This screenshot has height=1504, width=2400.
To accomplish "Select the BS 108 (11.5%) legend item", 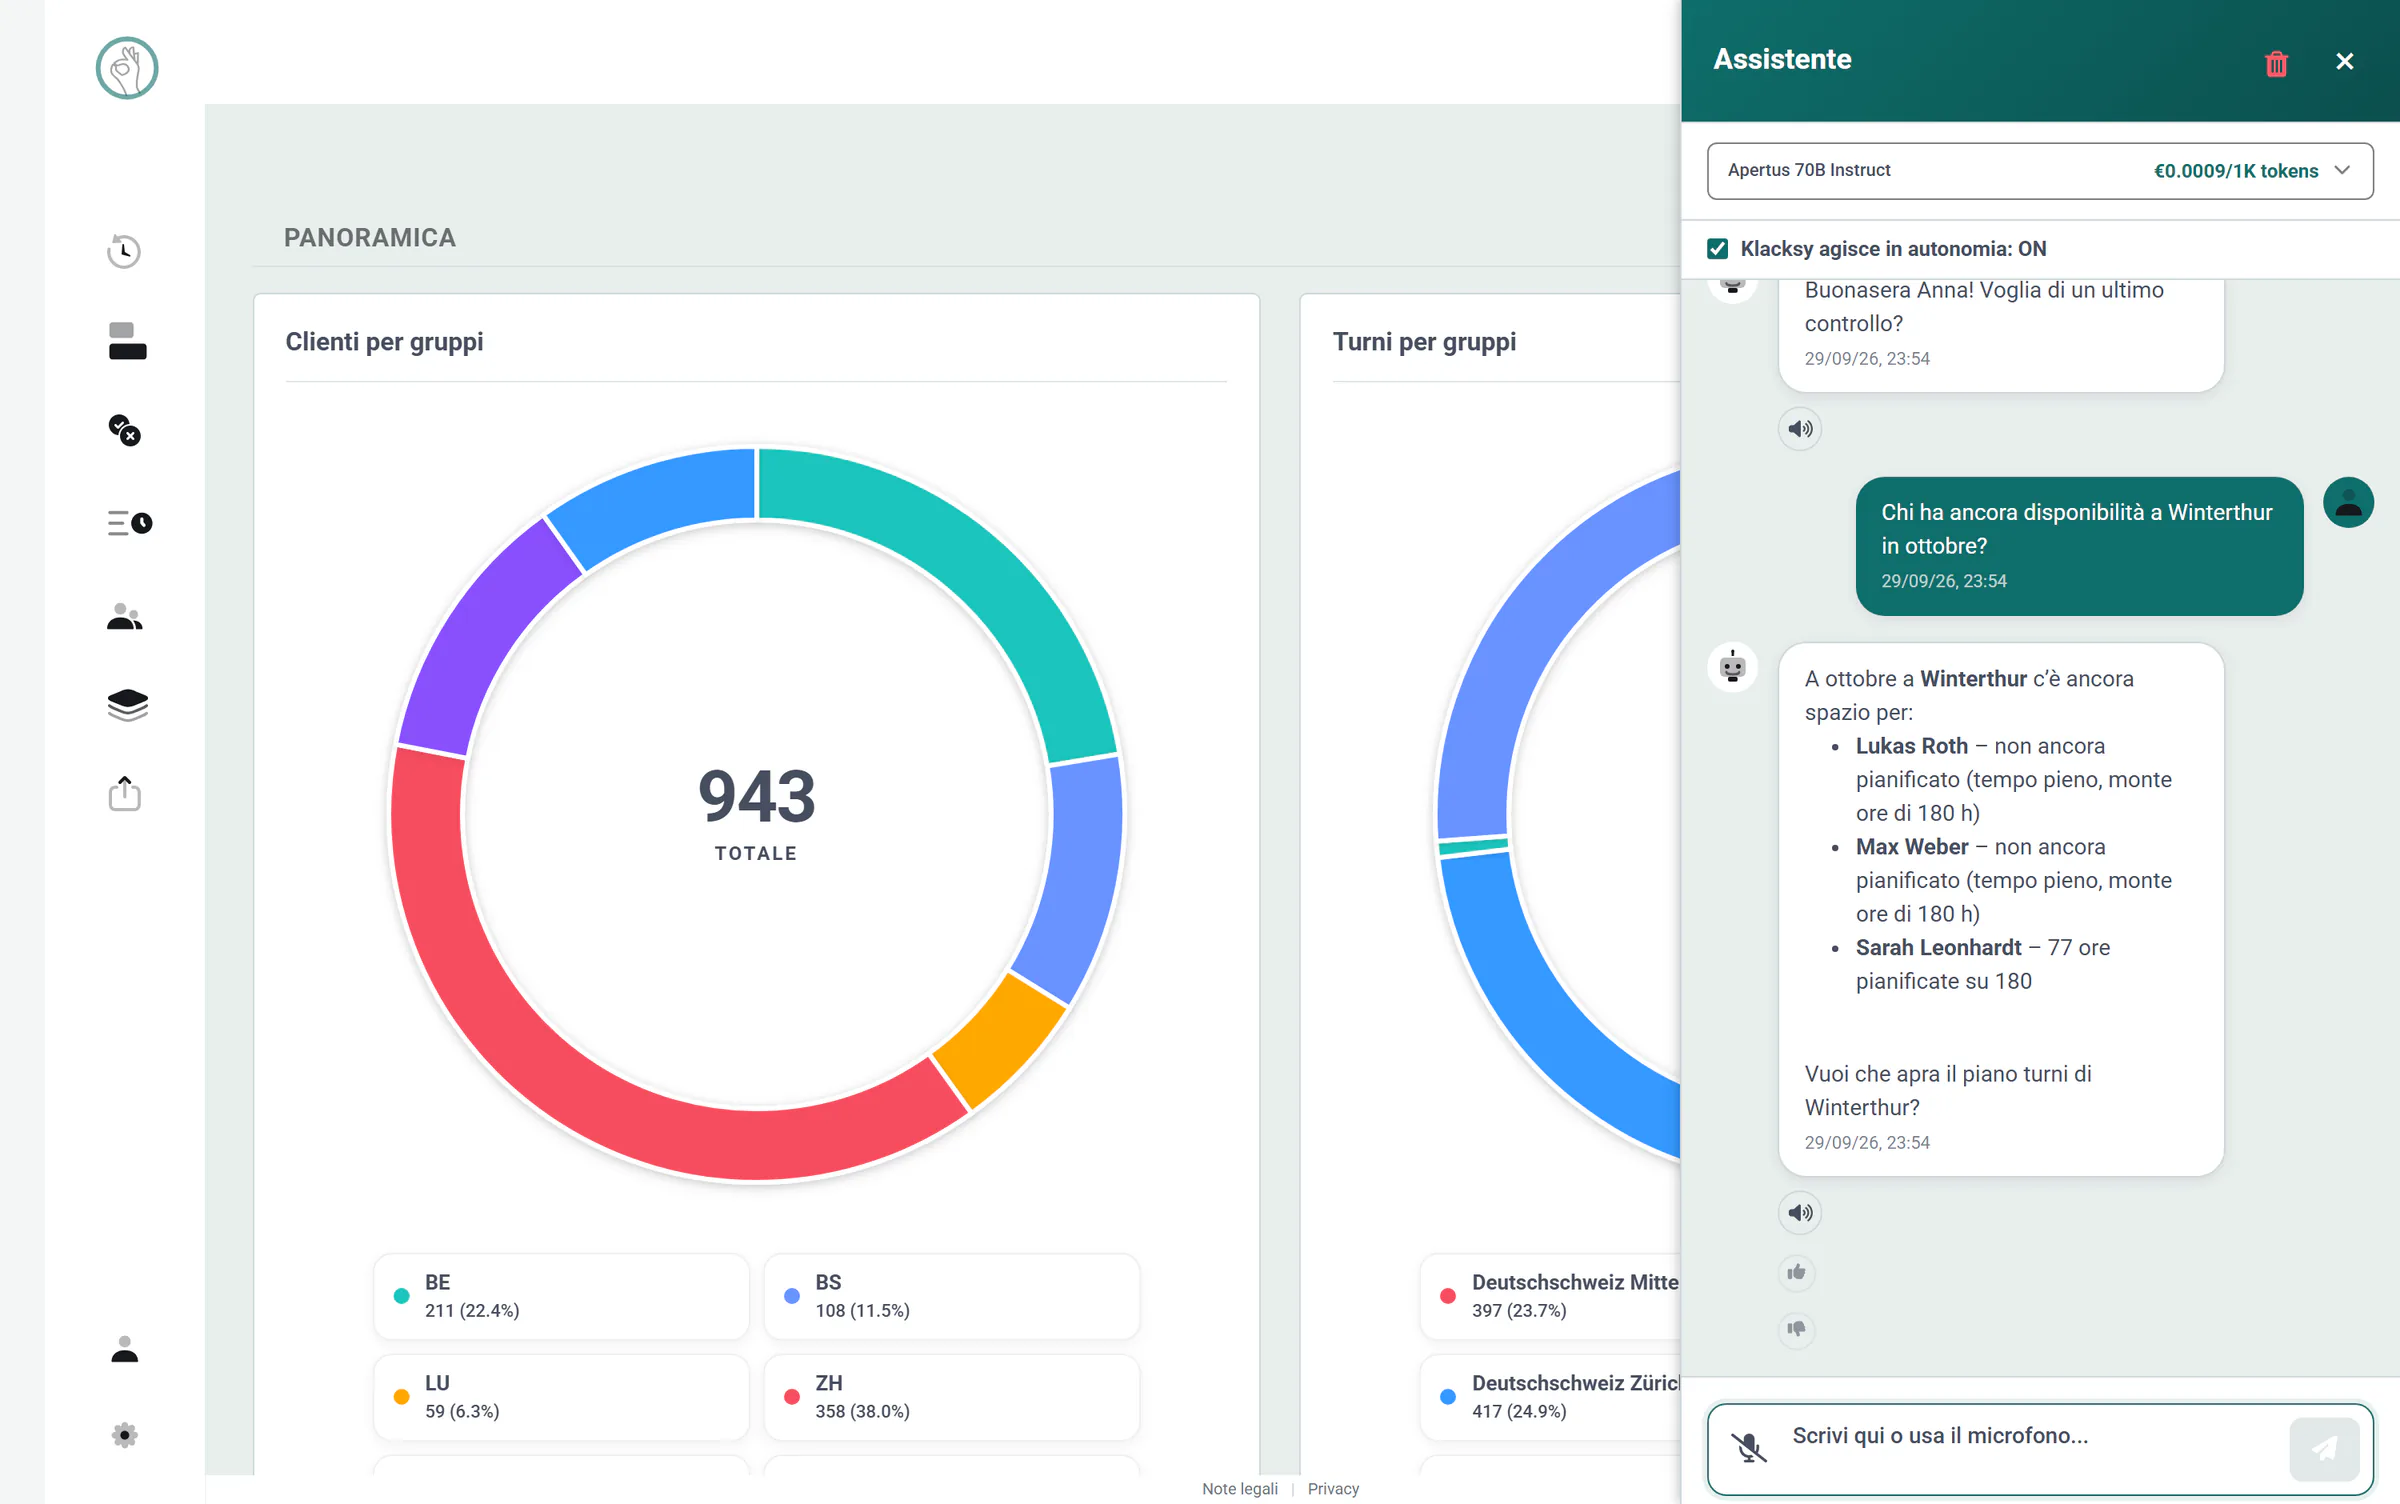I will 951,1296.
